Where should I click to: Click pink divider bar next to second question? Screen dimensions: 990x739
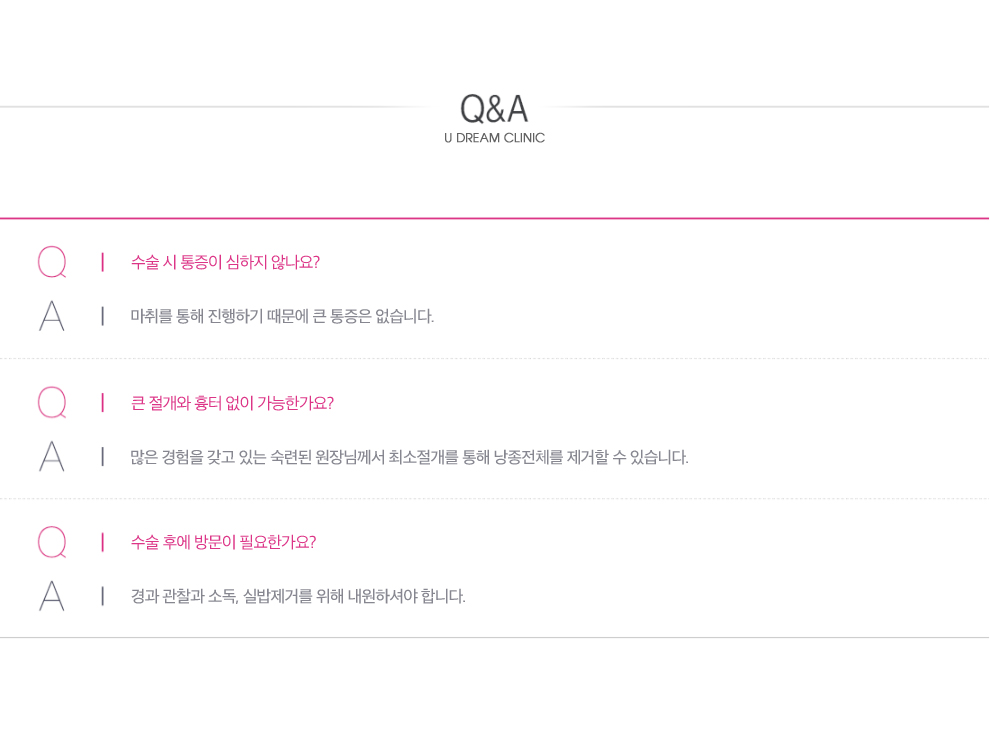click(102, 402)
